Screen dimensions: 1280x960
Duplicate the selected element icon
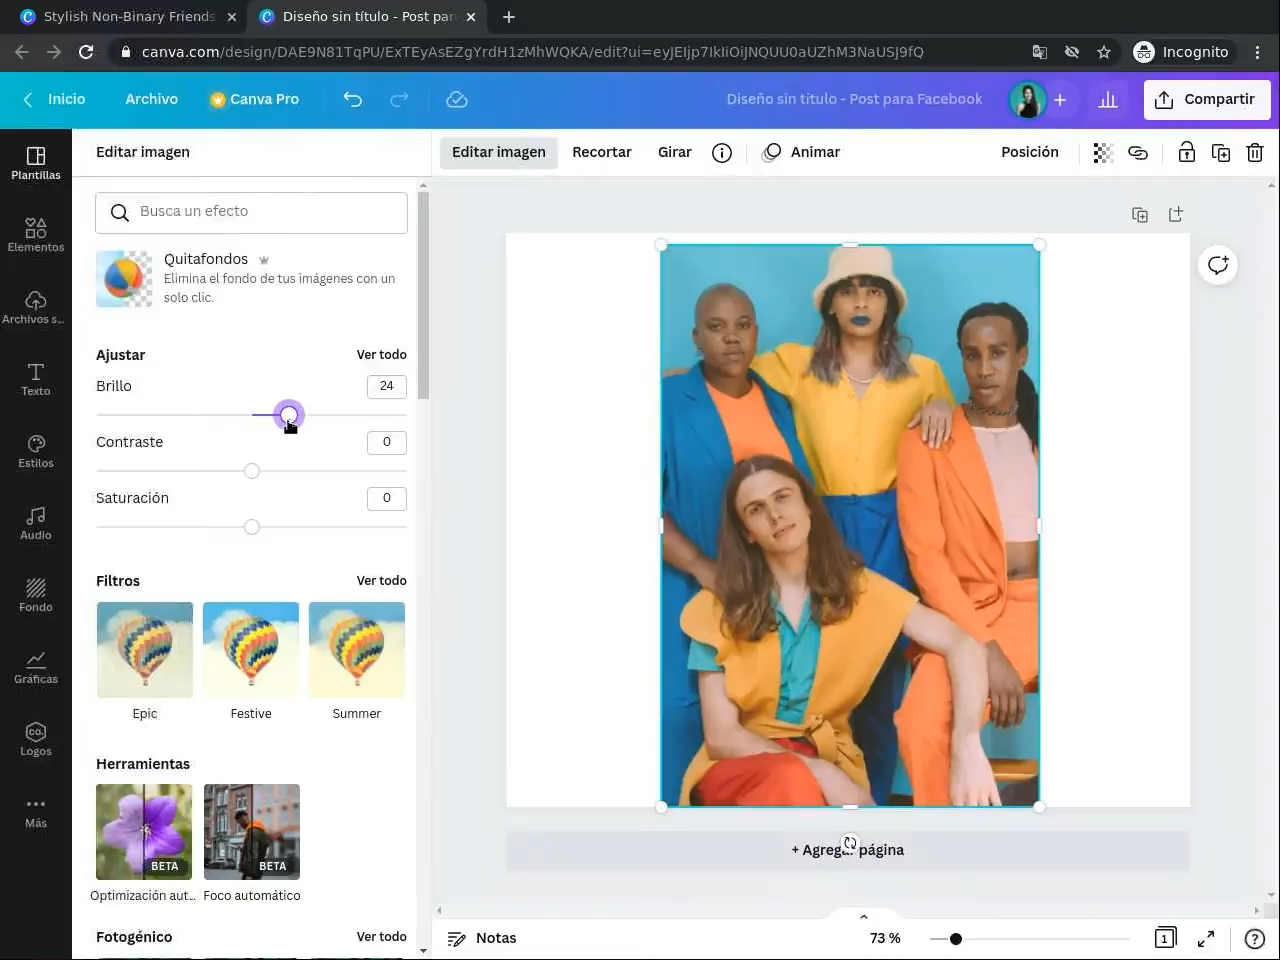[1220, 153]
